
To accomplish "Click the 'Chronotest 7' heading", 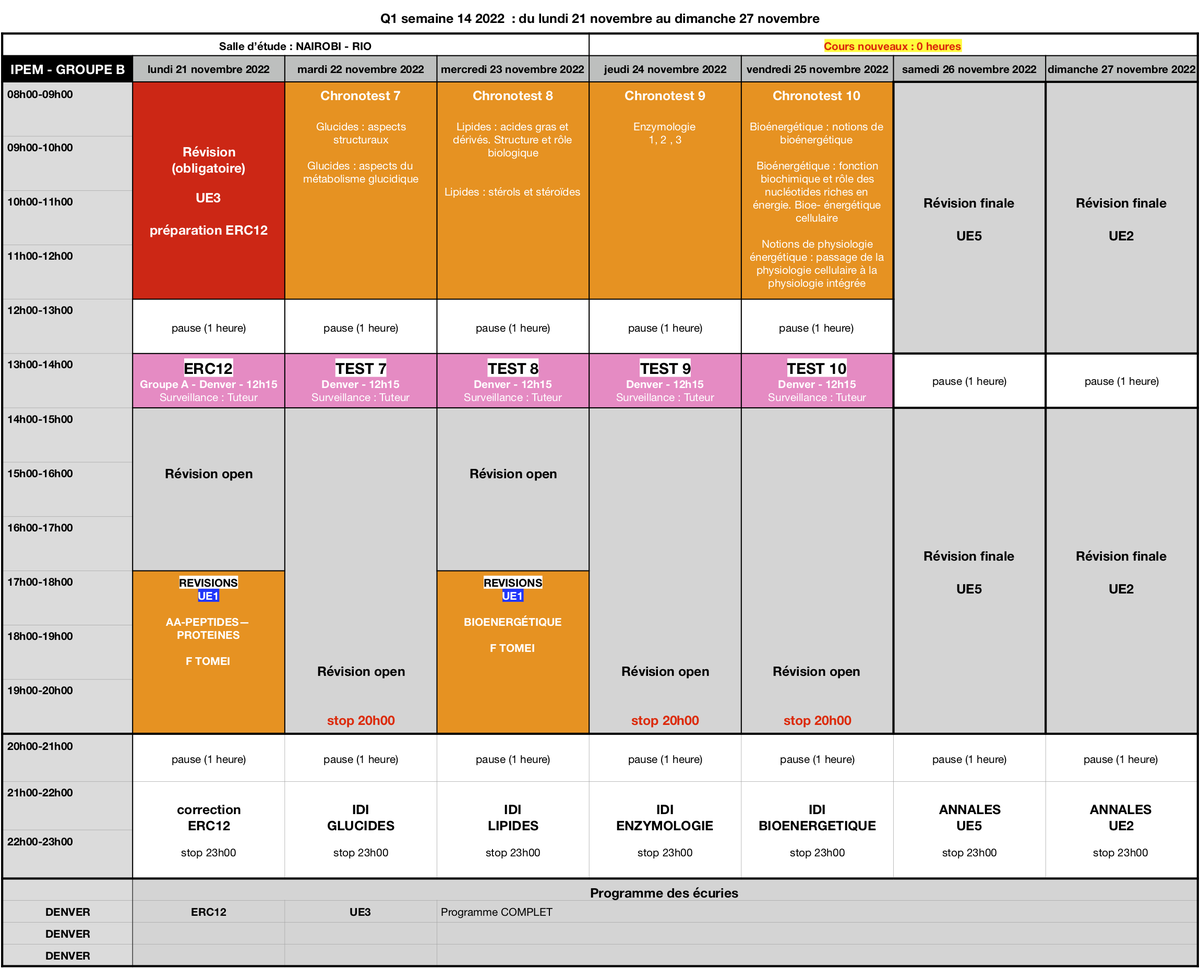I will coord(361,96).
